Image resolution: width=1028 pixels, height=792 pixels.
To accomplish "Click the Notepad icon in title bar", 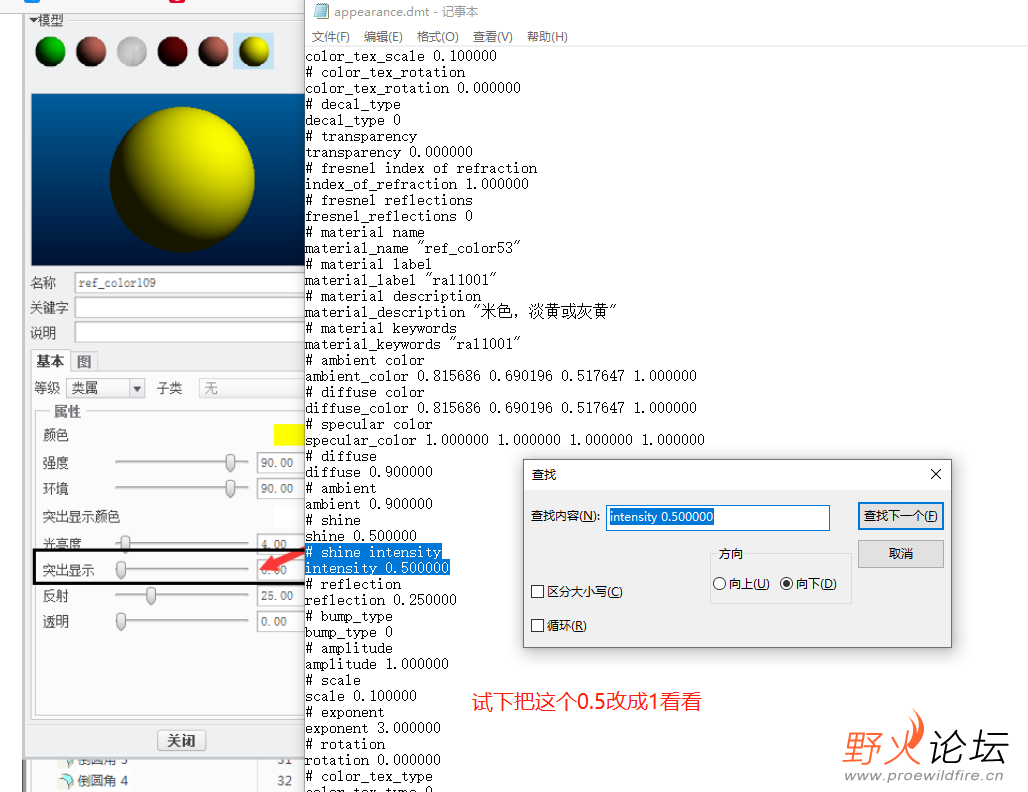I will 321,10.
